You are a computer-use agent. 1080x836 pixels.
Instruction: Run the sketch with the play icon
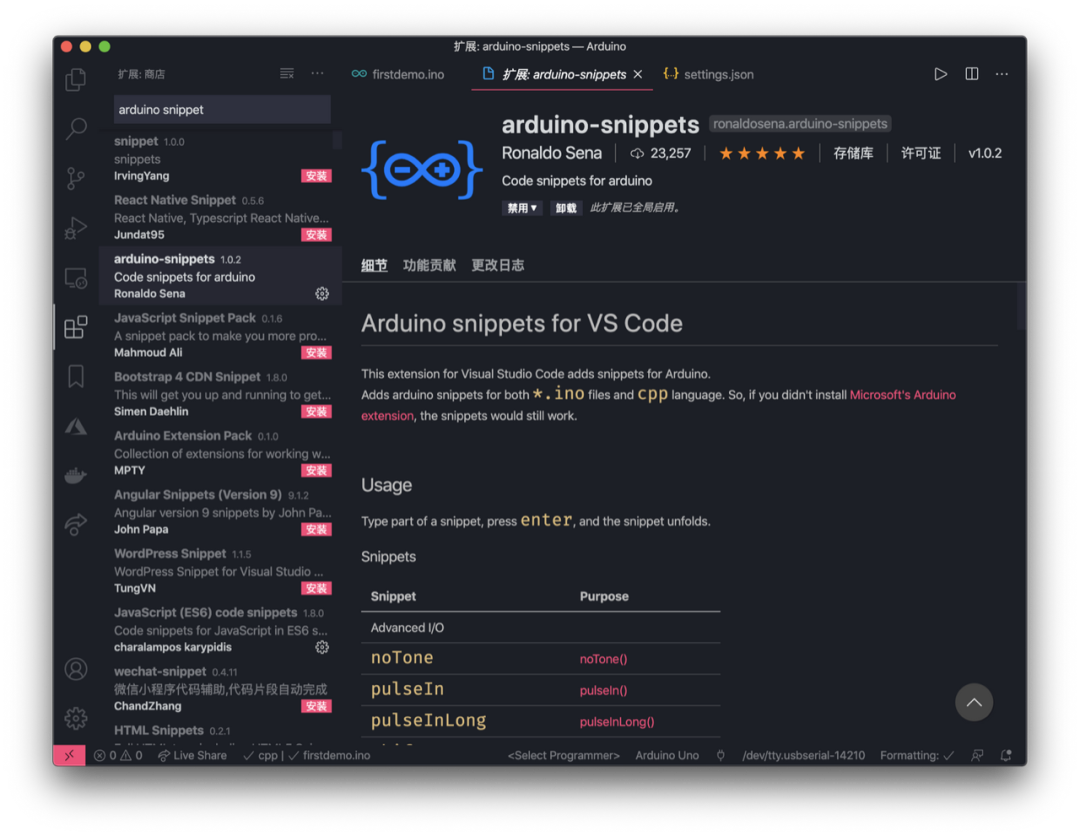pyautogui.click(x=940, y=74)
